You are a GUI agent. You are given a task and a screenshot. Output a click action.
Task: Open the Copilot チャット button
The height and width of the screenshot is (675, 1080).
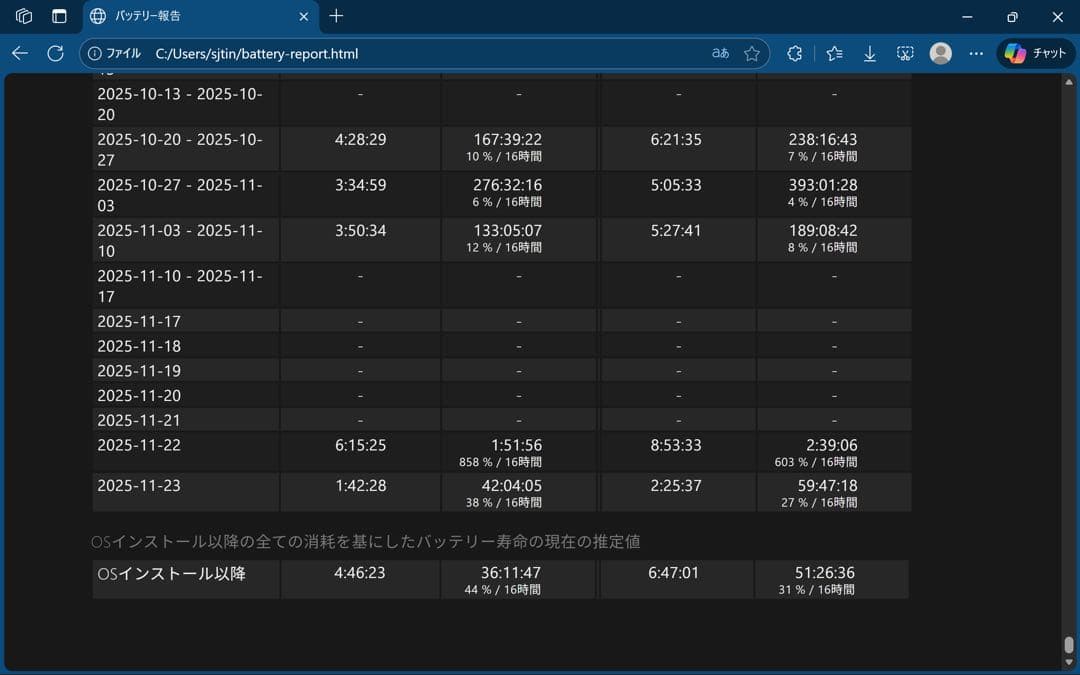(x=1036, y=53)
